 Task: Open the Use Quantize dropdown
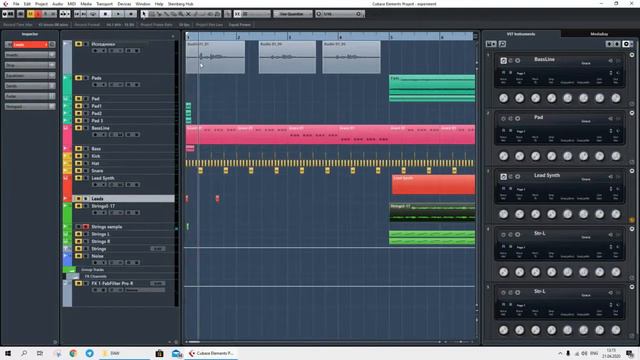pos(293,14)
